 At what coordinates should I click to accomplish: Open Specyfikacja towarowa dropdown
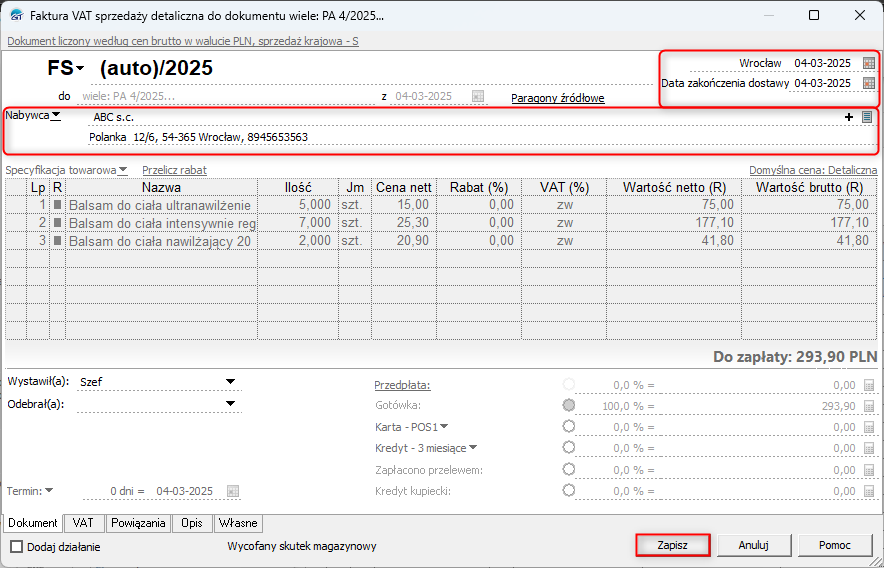coord(123,170)
